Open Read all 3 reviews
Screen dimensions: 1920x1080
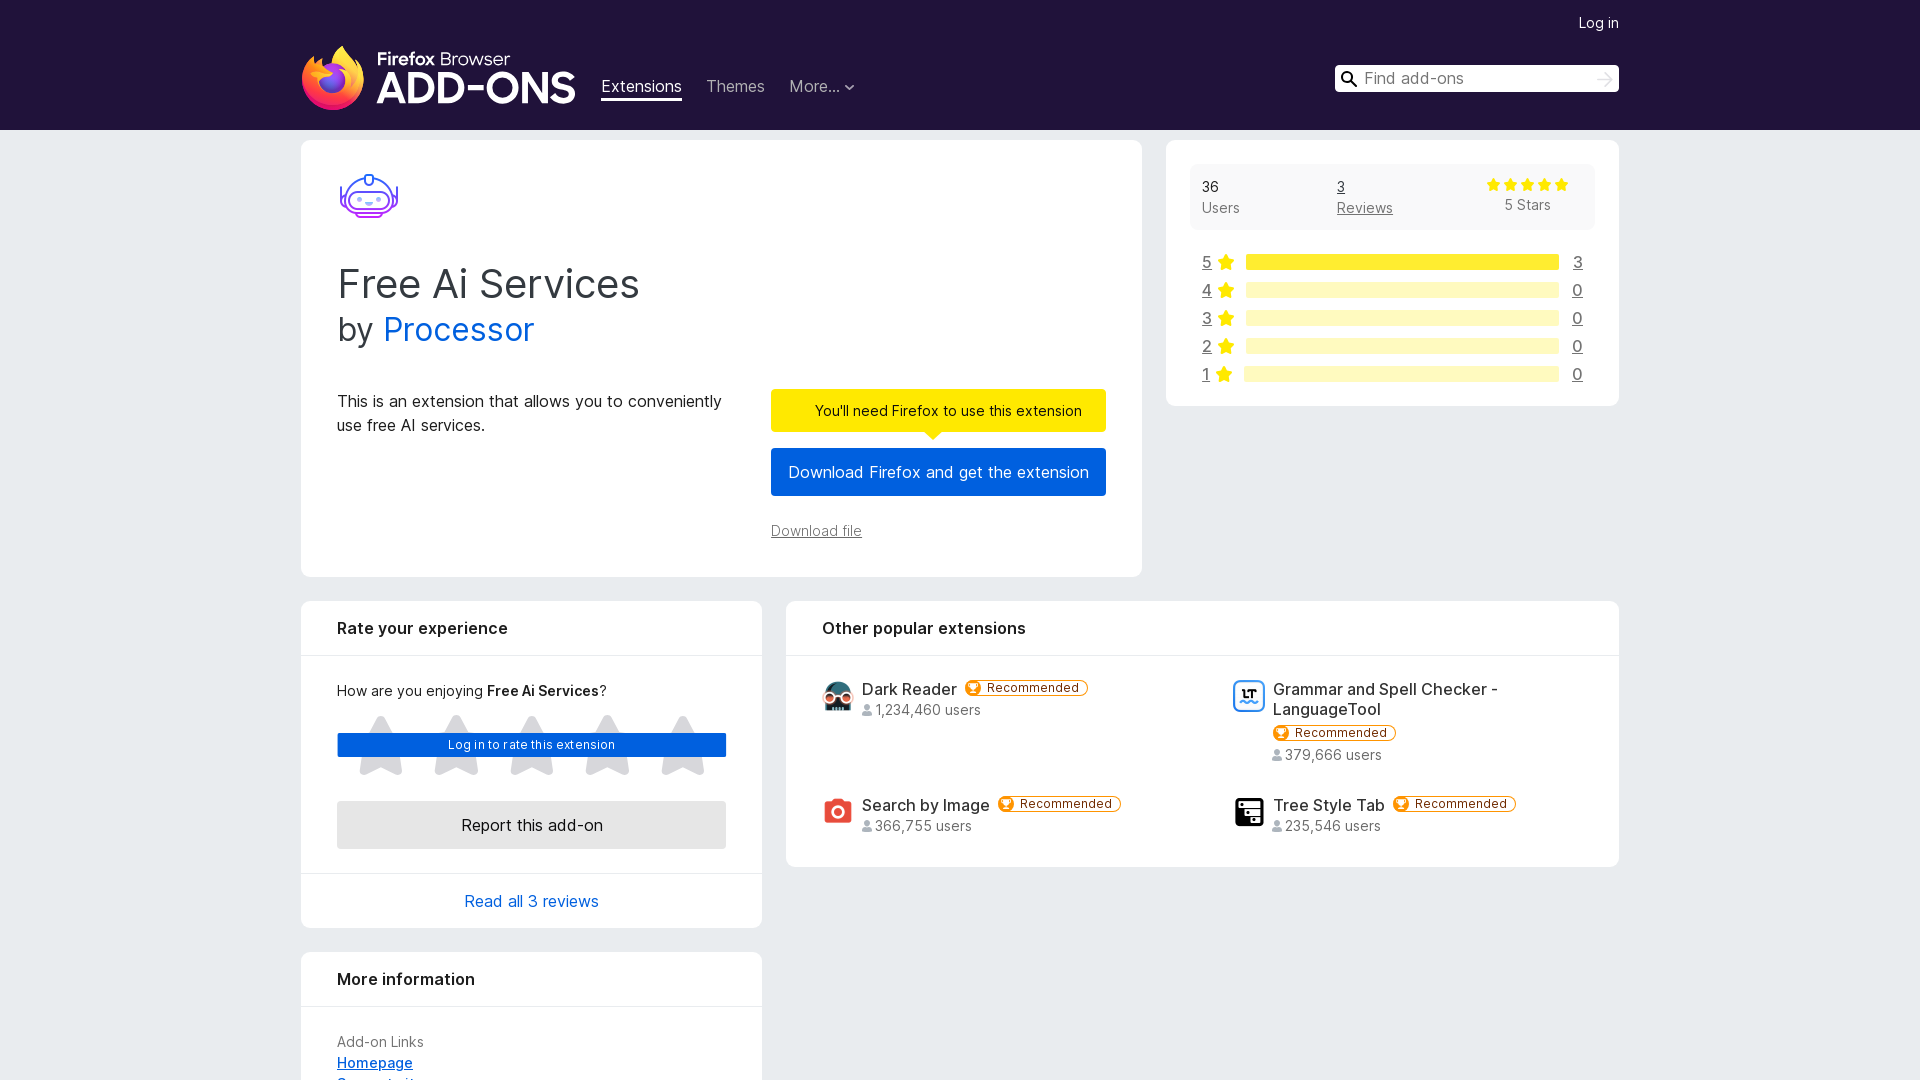[x=531, y=901]
